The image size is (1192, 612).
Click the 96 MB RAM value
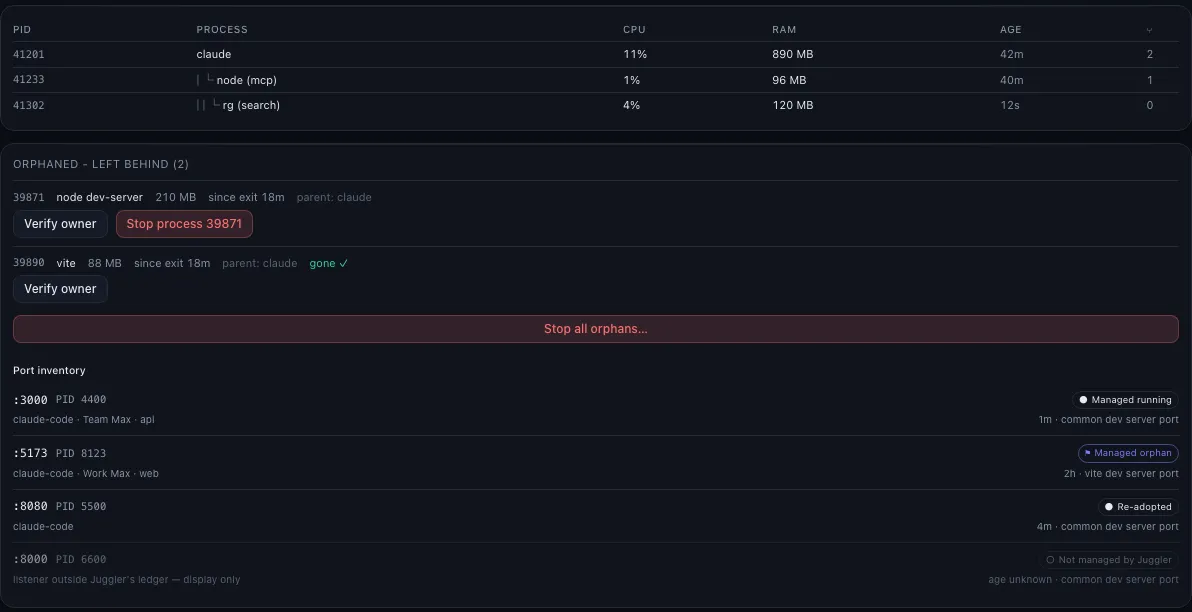(x=789, y=80)
